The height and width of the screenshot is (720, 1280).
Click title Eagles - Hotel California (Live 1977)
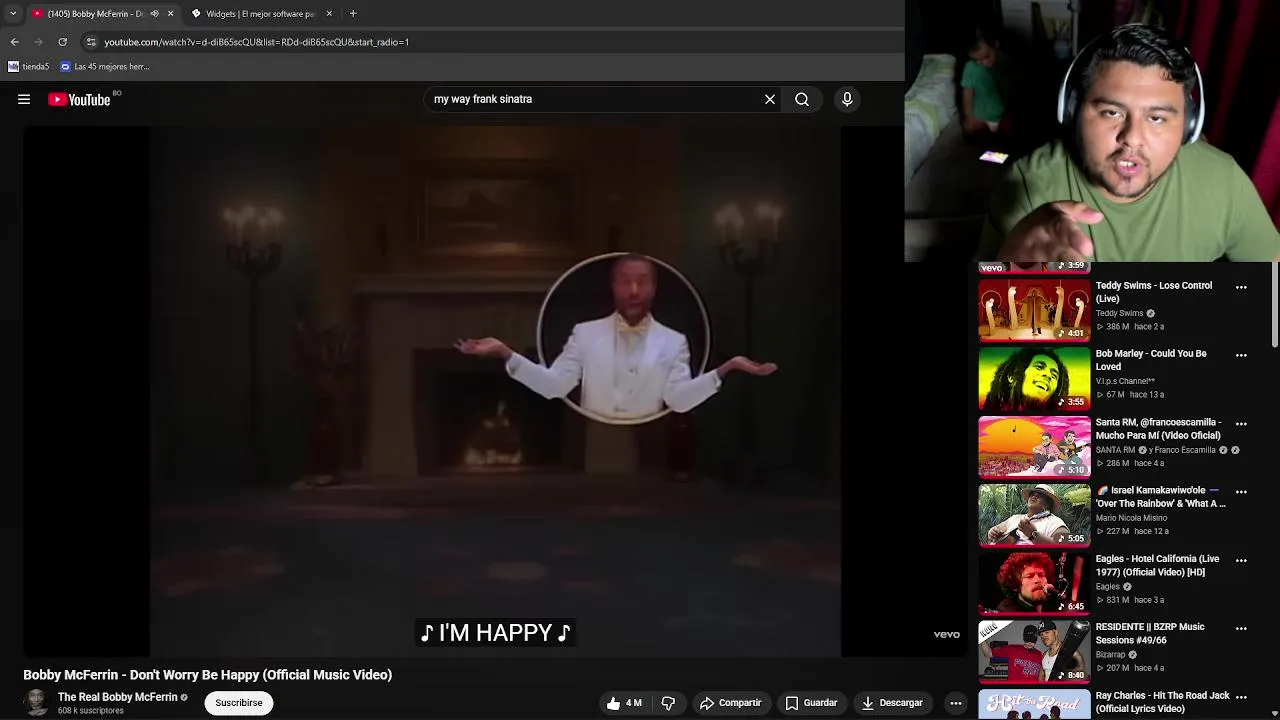pyautogui.click(x=1157, y=565)
